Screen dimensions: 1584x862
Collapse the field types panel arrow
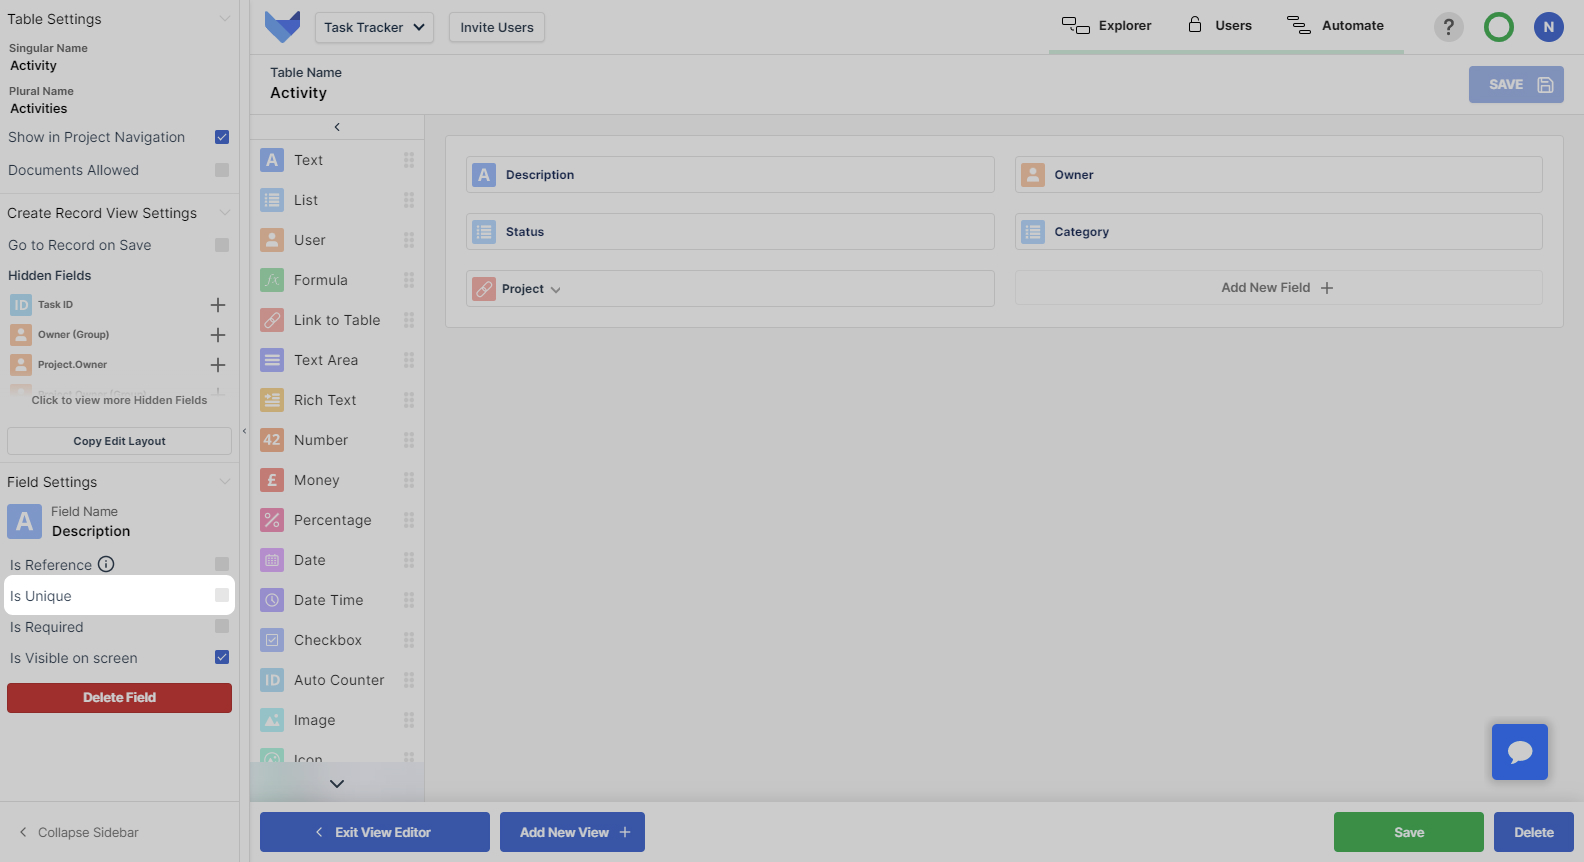tap(337, 127)
